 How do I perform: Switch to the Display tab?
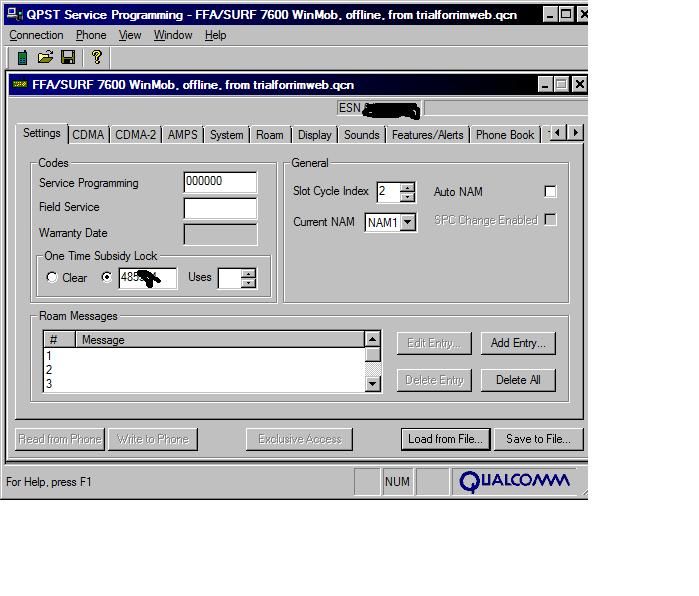click(315, 135)
